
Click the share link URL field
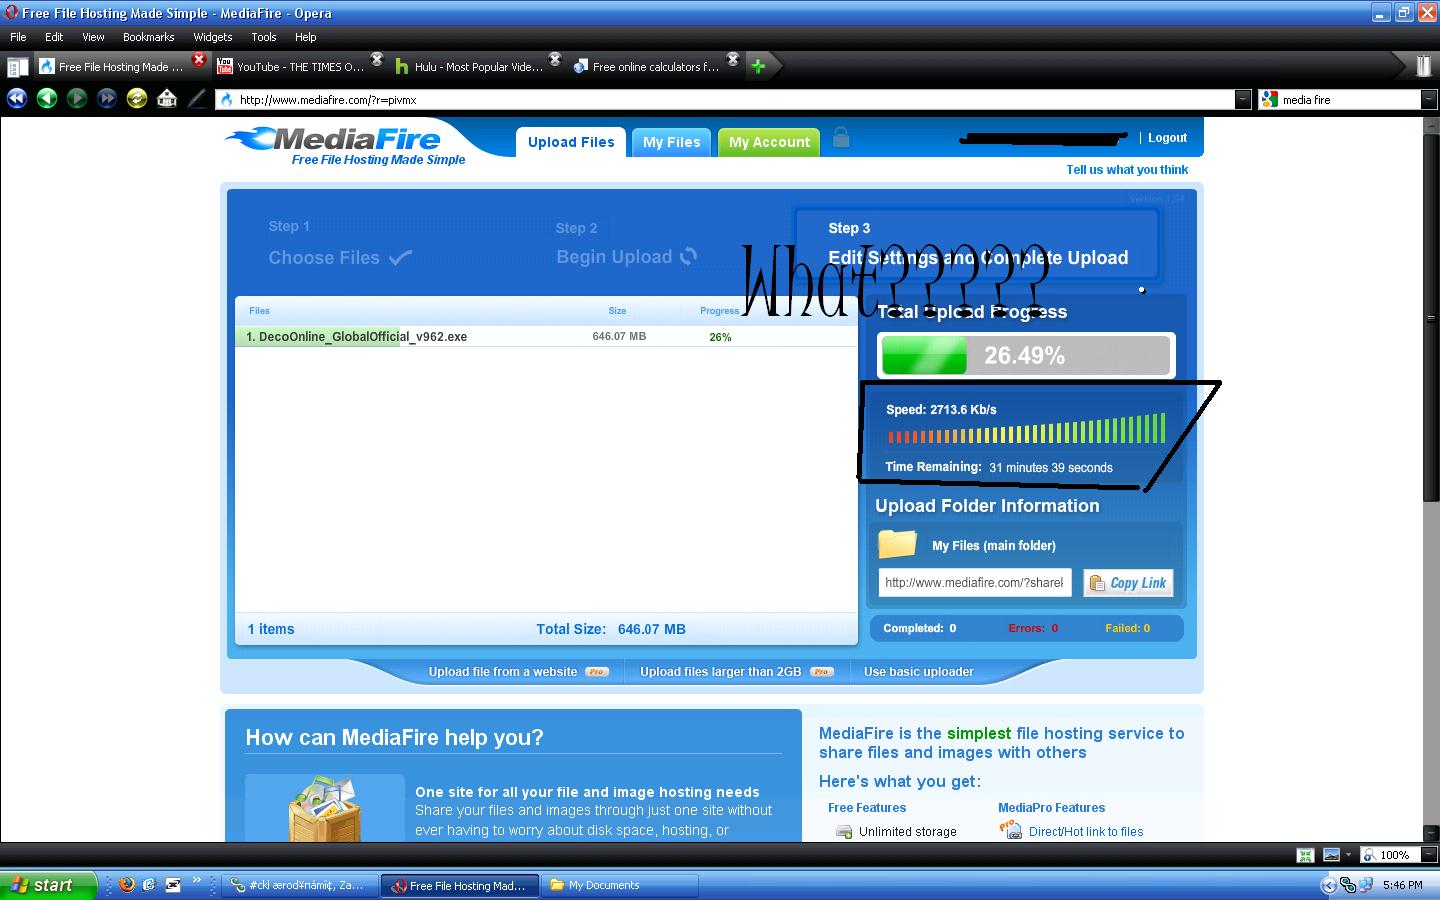(975, 583)
